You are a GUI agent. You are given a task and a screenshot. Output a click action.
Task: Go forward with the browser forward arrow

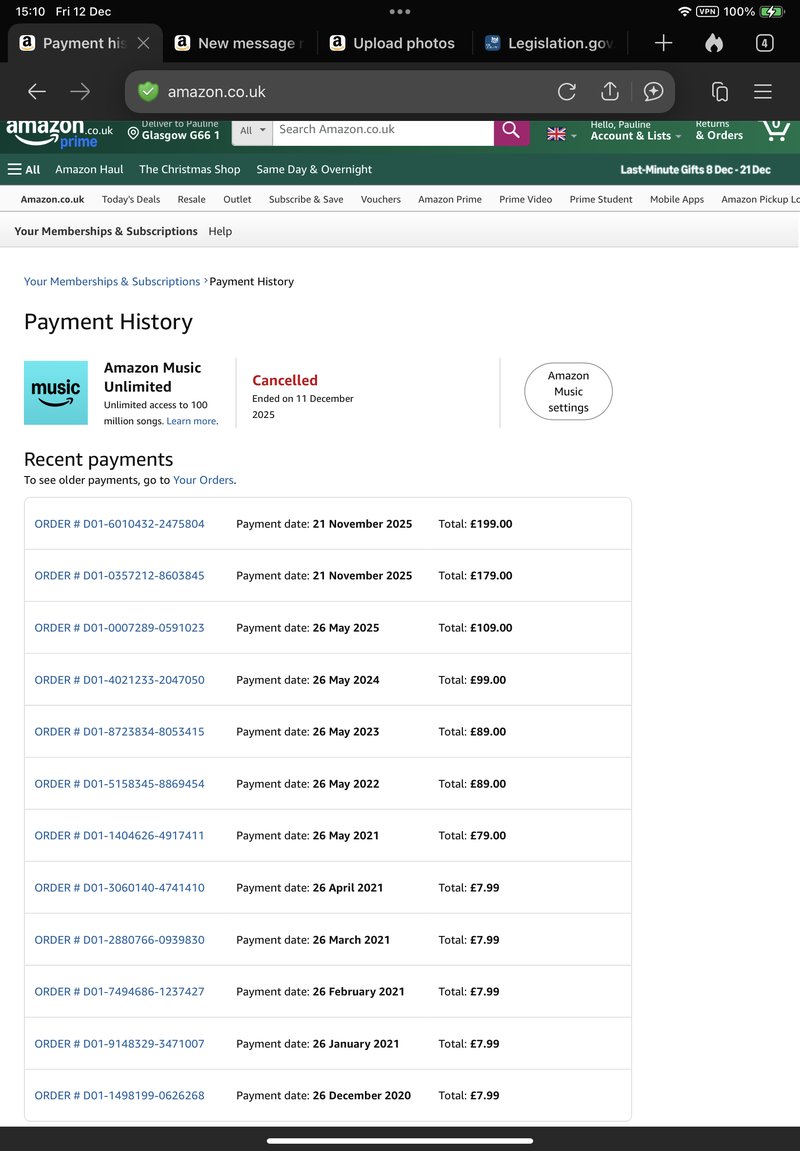coord(80,92)
